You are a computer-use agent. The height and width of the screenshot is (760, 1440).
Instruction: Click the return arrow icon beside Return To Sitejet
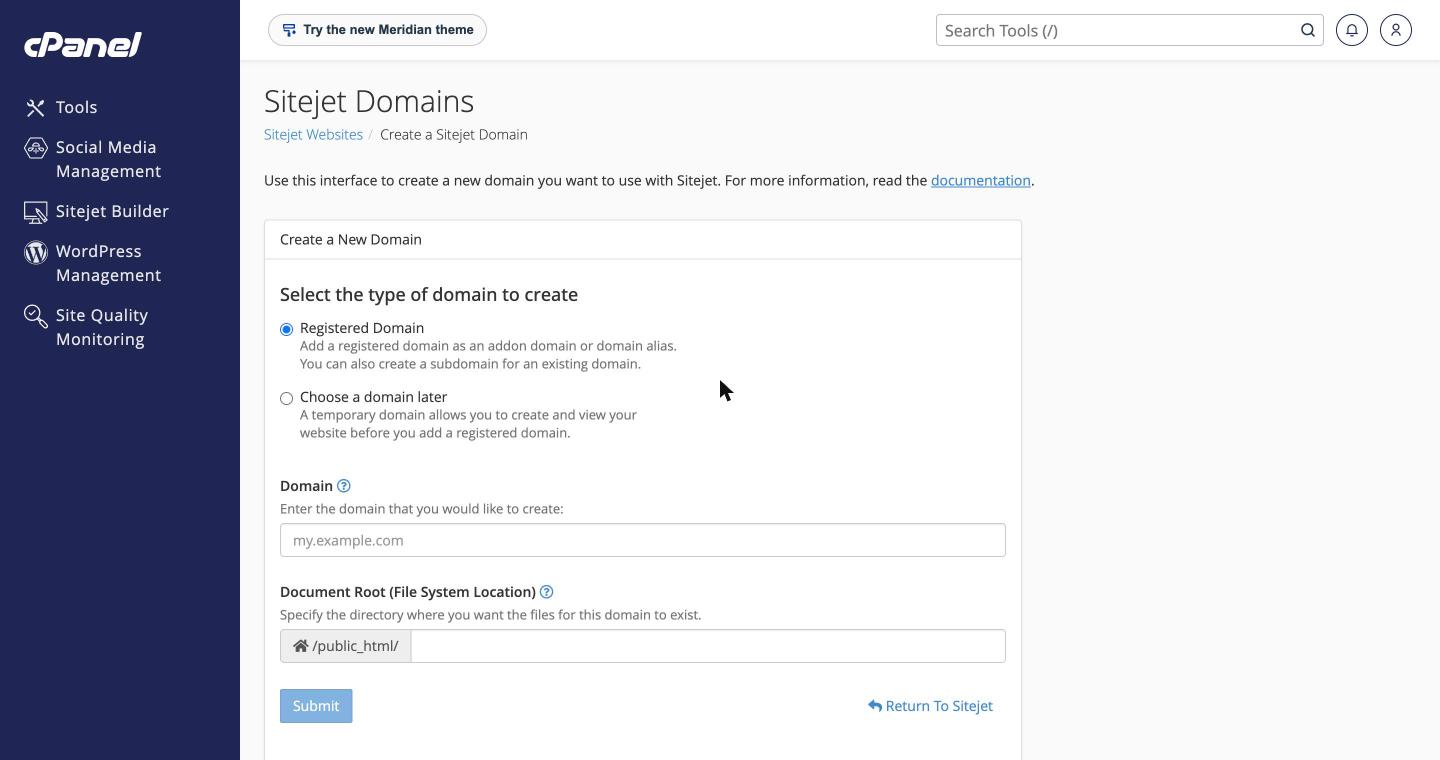coord(875,706)
